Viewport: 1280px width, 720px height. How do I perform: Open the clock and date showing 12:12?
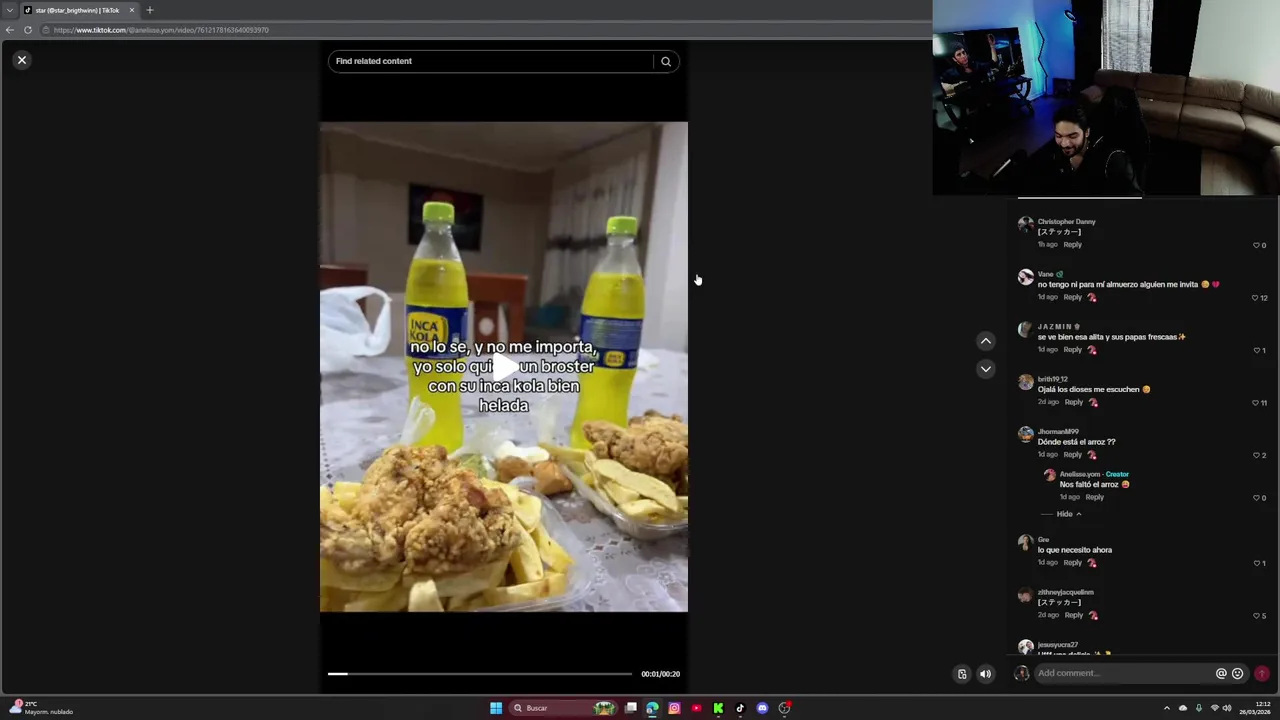1256,708
